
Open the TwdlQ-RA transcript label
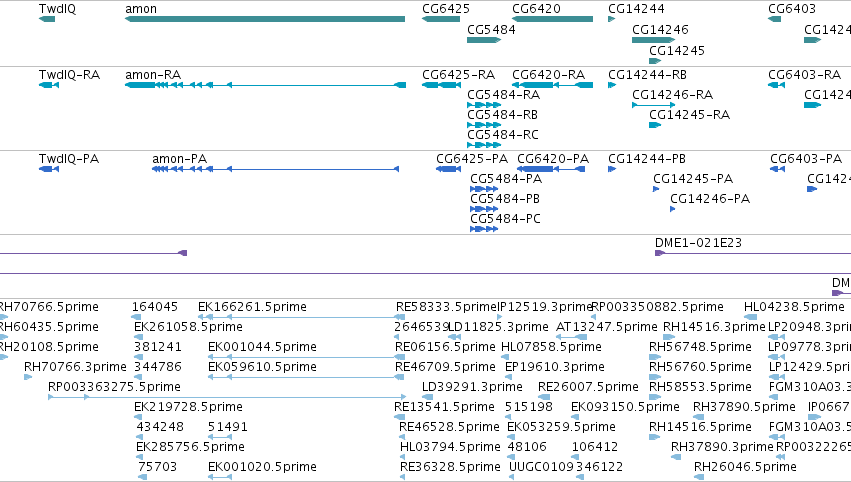(x=69, y=74)
